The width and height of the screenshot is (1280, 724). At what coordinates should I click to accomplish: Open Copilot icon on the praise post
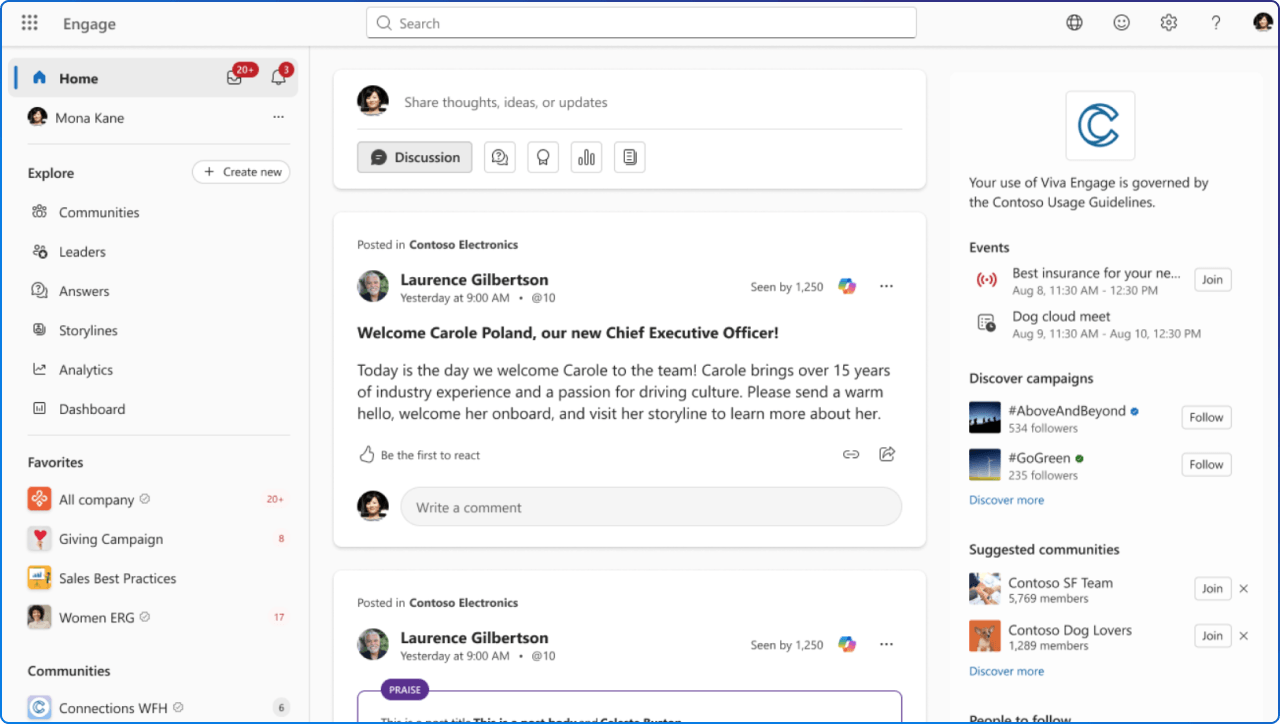pos(847,645)
